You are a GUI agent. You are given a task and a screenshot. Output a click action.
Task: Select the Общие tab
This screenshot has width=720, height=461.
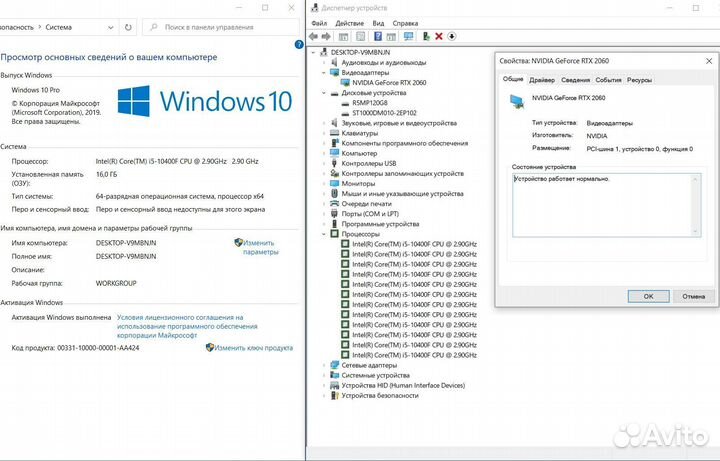[513, 79]
